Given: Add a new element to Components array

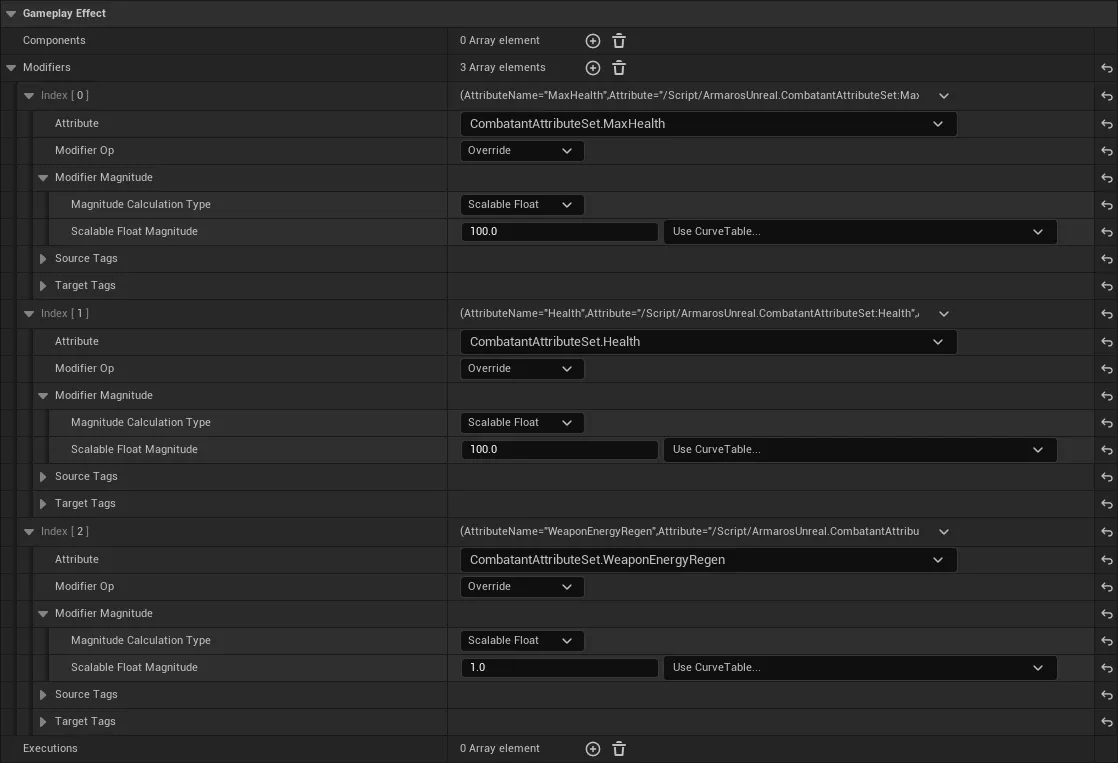Looking at the screenshot, I should click(592, 40).
